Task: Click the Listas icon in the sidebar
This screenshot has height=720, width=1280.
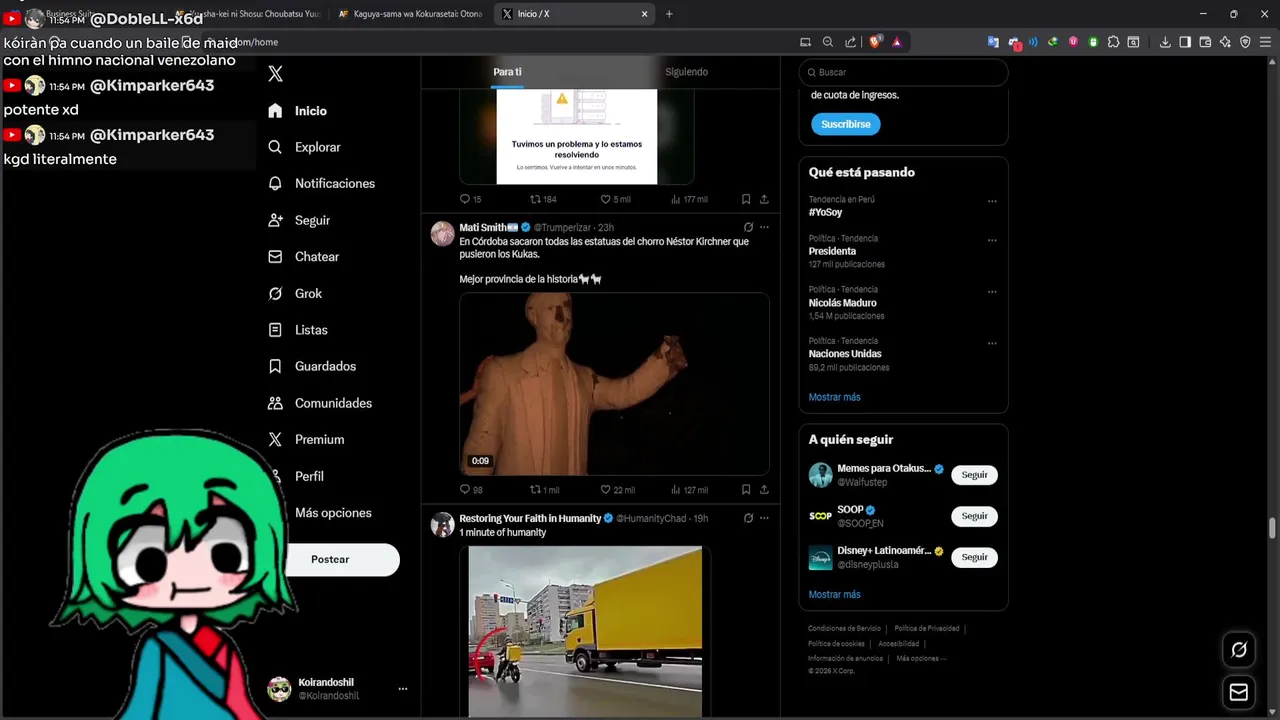Action: click(275, 330)
